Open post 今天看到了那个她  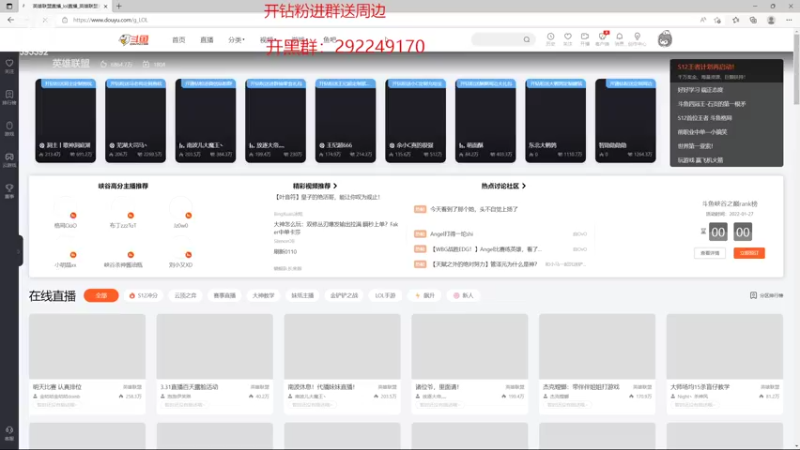474,209
